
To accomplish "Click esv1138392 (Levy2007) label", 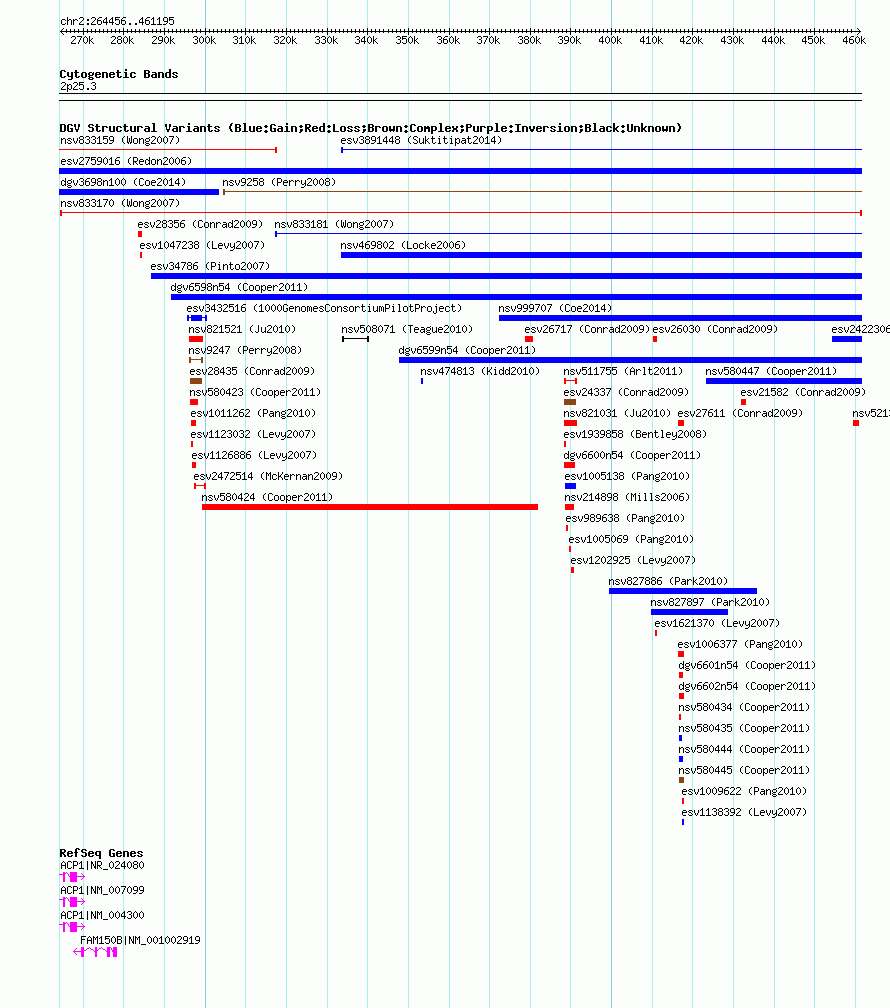I will [x=744, y=812].
